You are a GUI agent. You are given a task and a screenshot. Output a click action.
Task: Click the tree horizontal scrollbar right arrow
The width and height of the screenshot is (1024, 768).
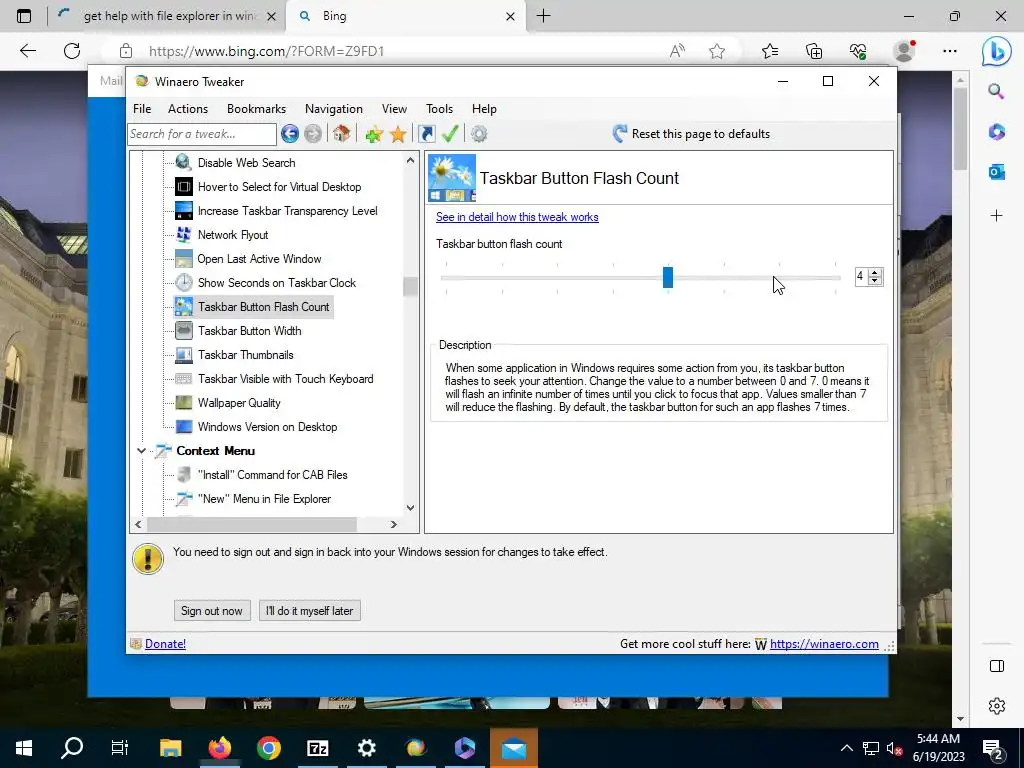tap(393, 524)
